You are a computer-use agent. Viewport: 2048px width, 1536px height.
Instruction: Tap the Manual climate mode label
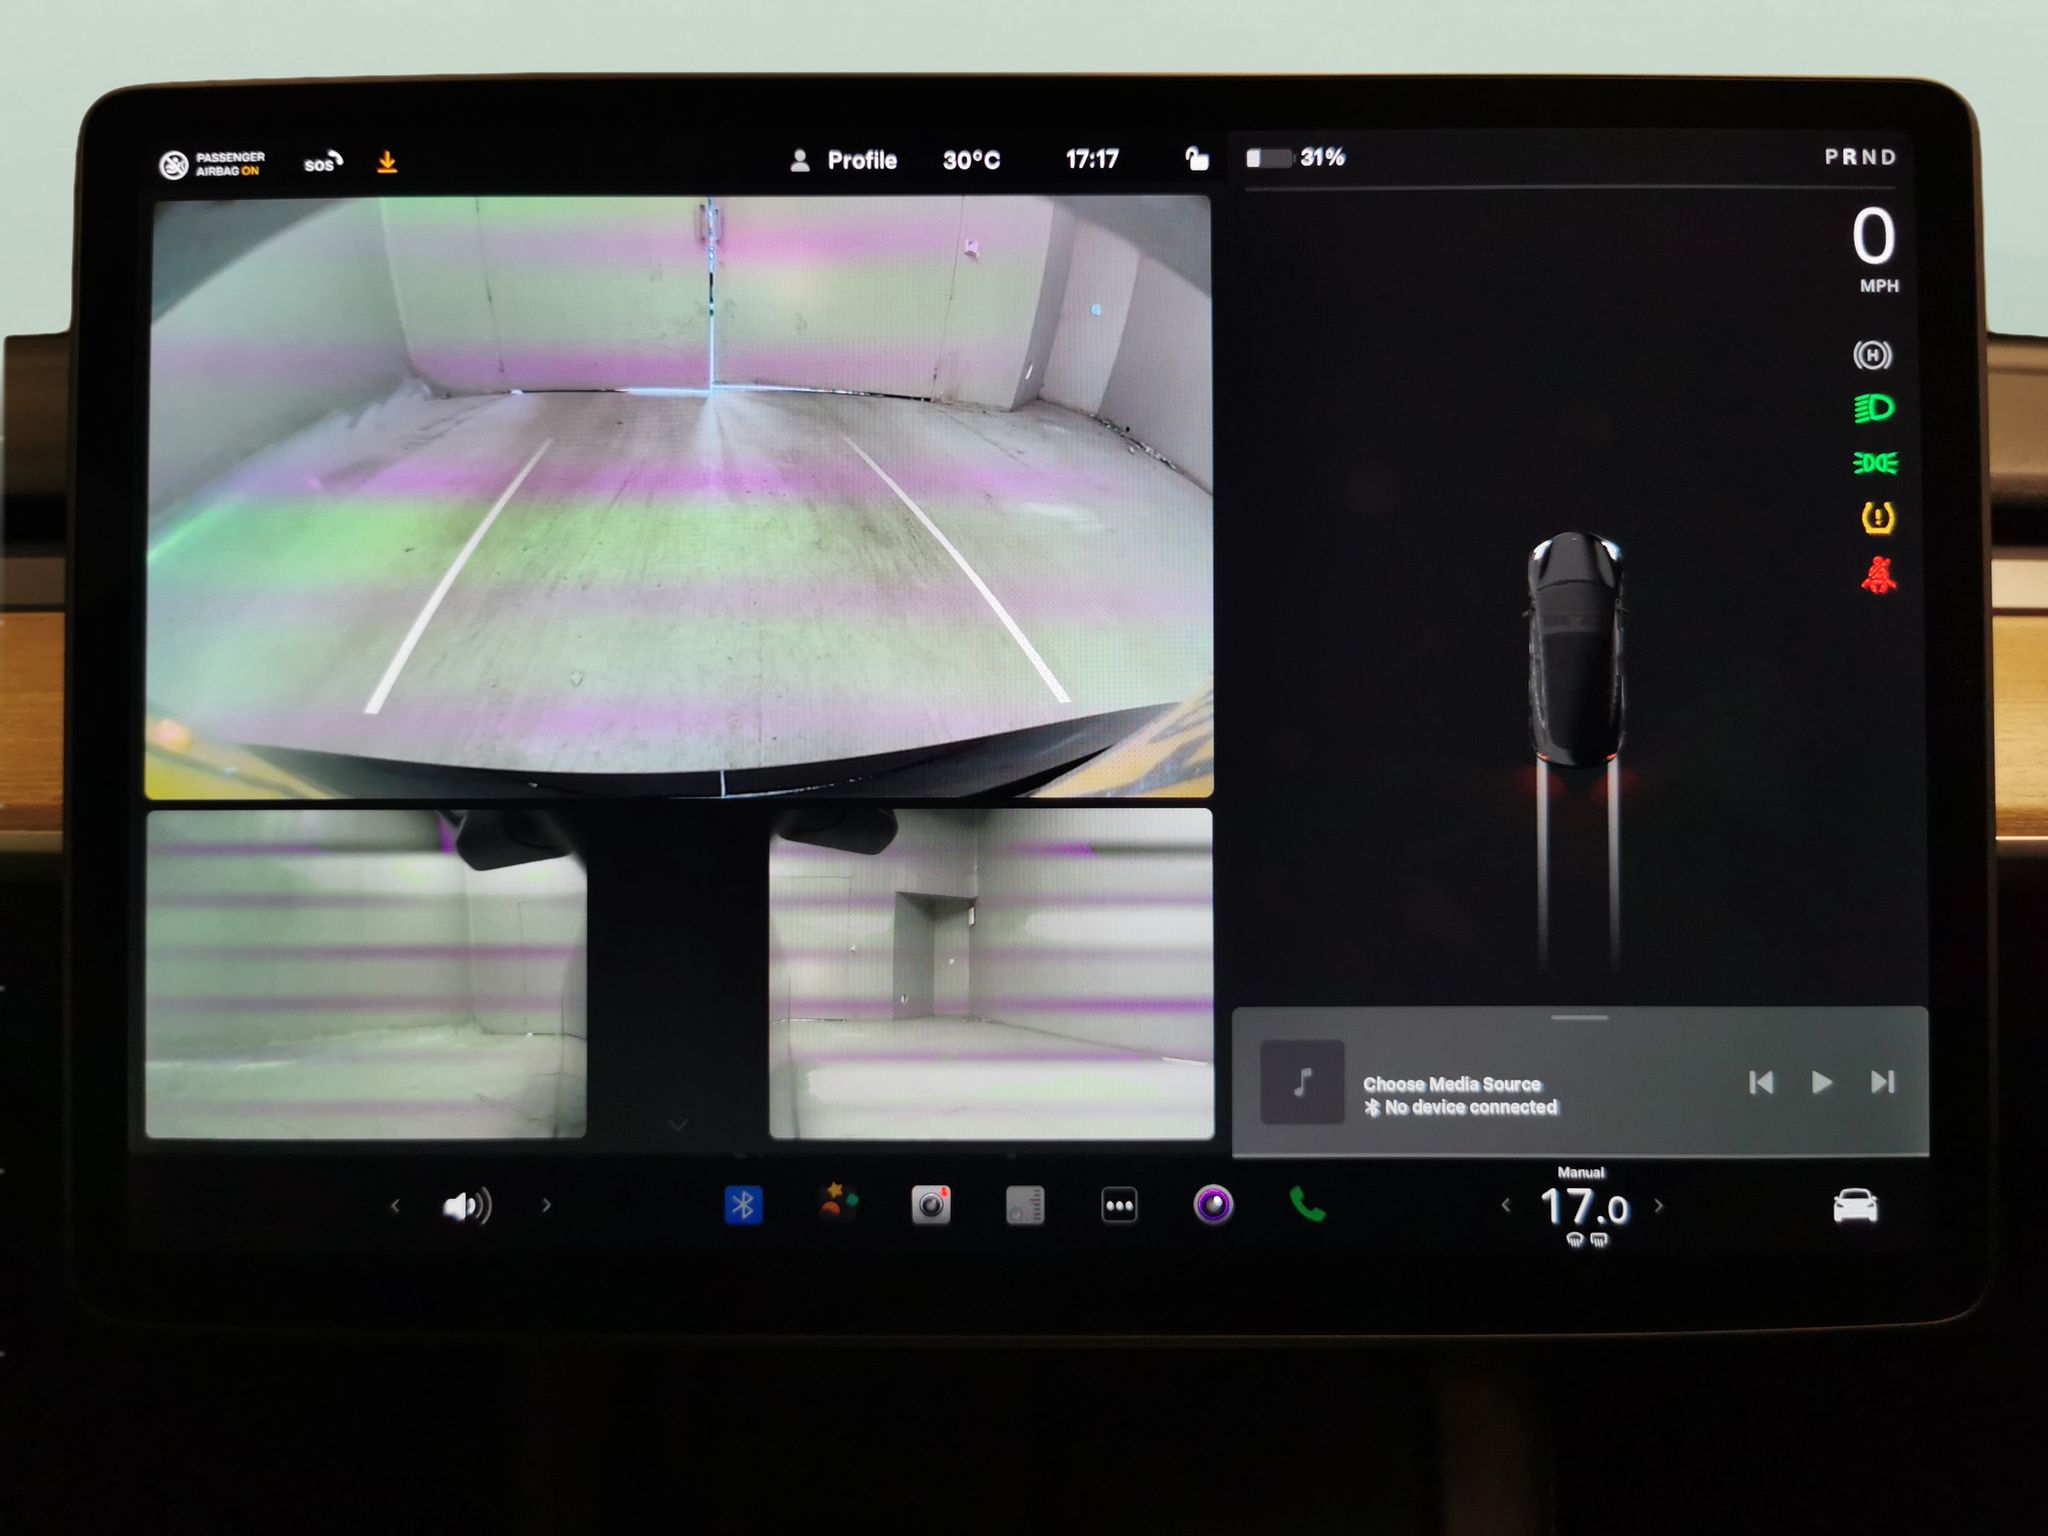(1581, 1172)
